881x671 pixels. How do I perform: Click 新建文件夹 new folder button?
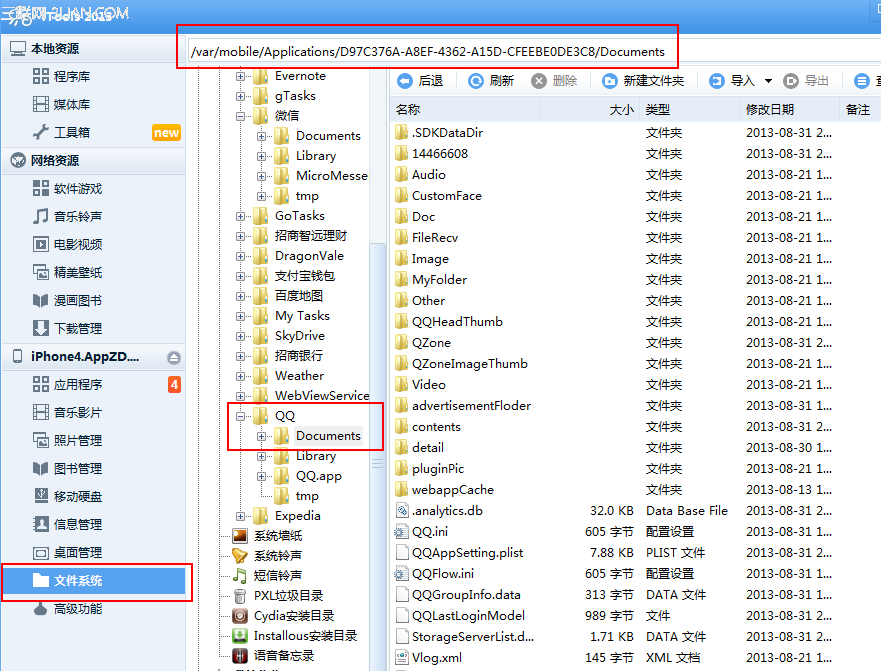643,81
